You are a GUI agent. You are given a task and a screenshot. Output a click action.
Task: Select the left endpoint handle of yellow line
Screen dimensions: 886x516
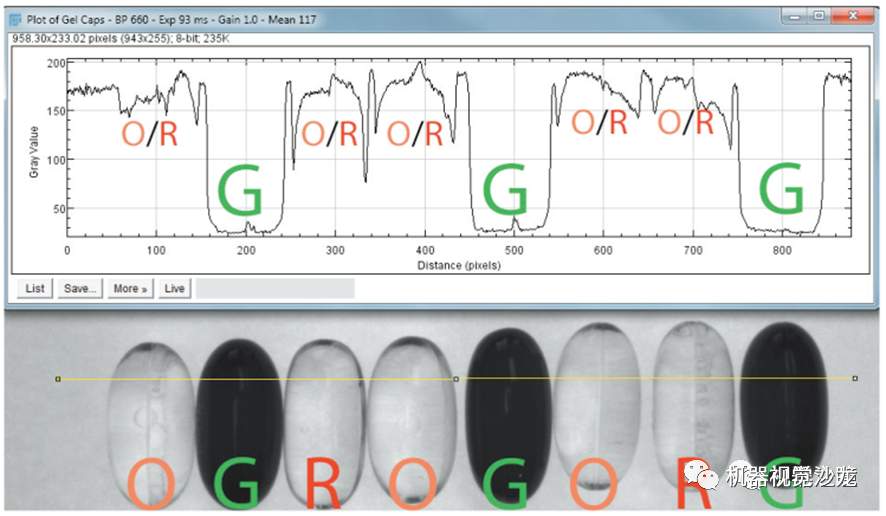[58, 379]
